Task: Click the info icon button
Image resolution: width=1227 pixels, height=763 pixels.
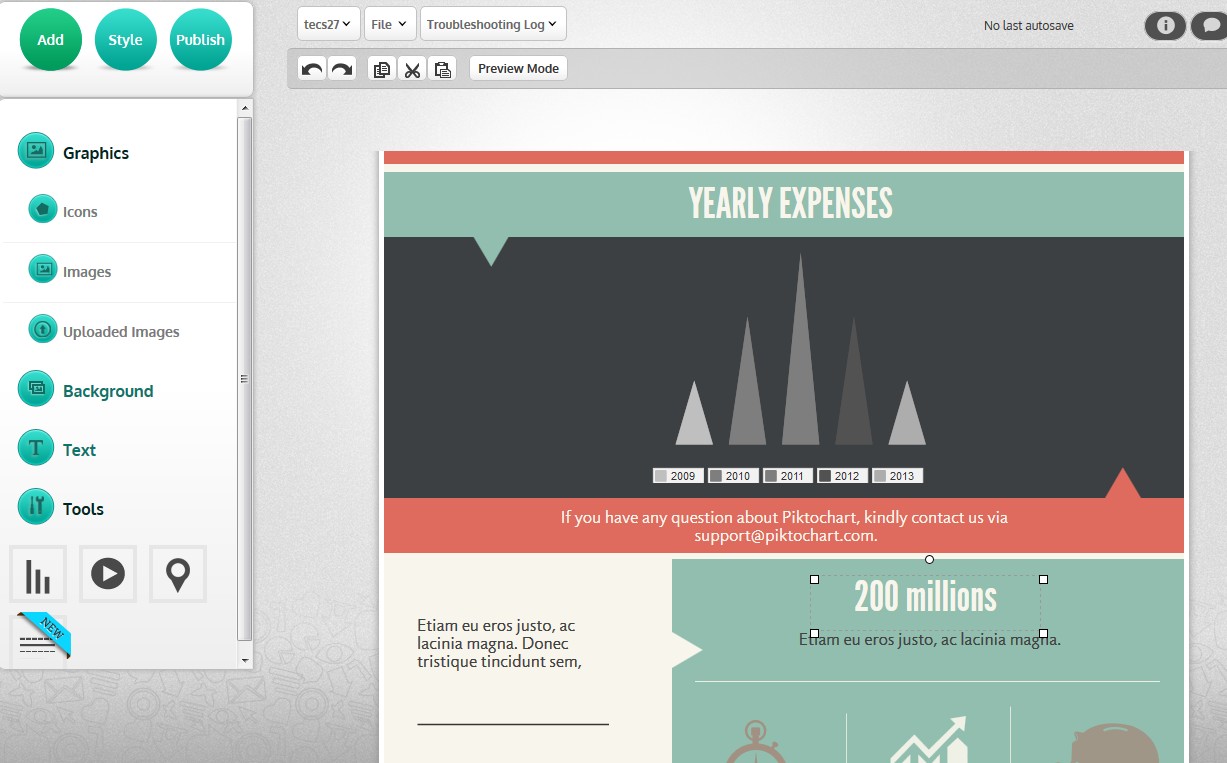Action: pyautogui.click(x=1165, y=26)
